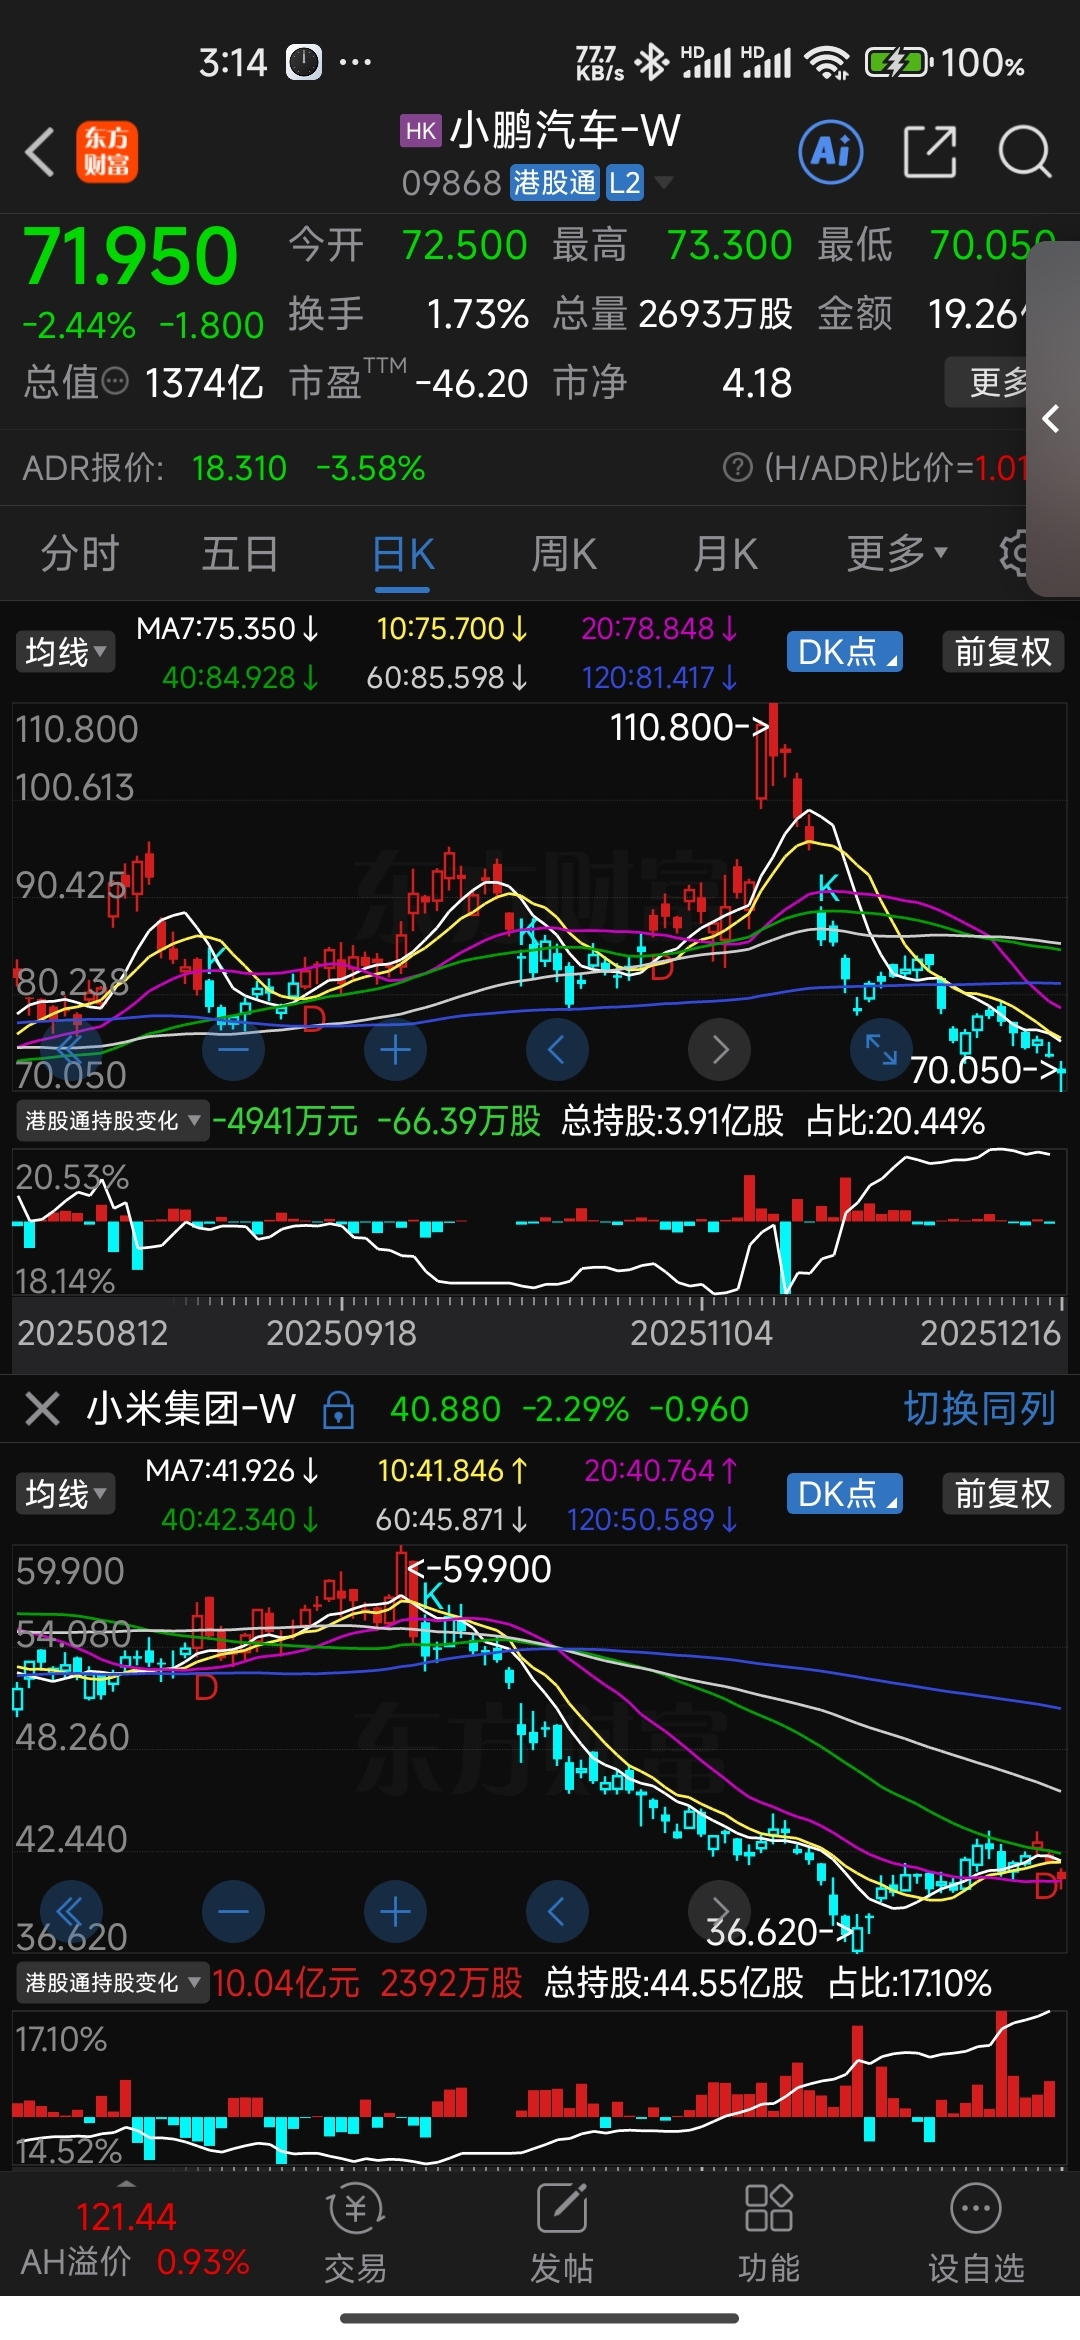
Task: Tap the lock icon beside 小米集团-W
Action: [338, 1409]
